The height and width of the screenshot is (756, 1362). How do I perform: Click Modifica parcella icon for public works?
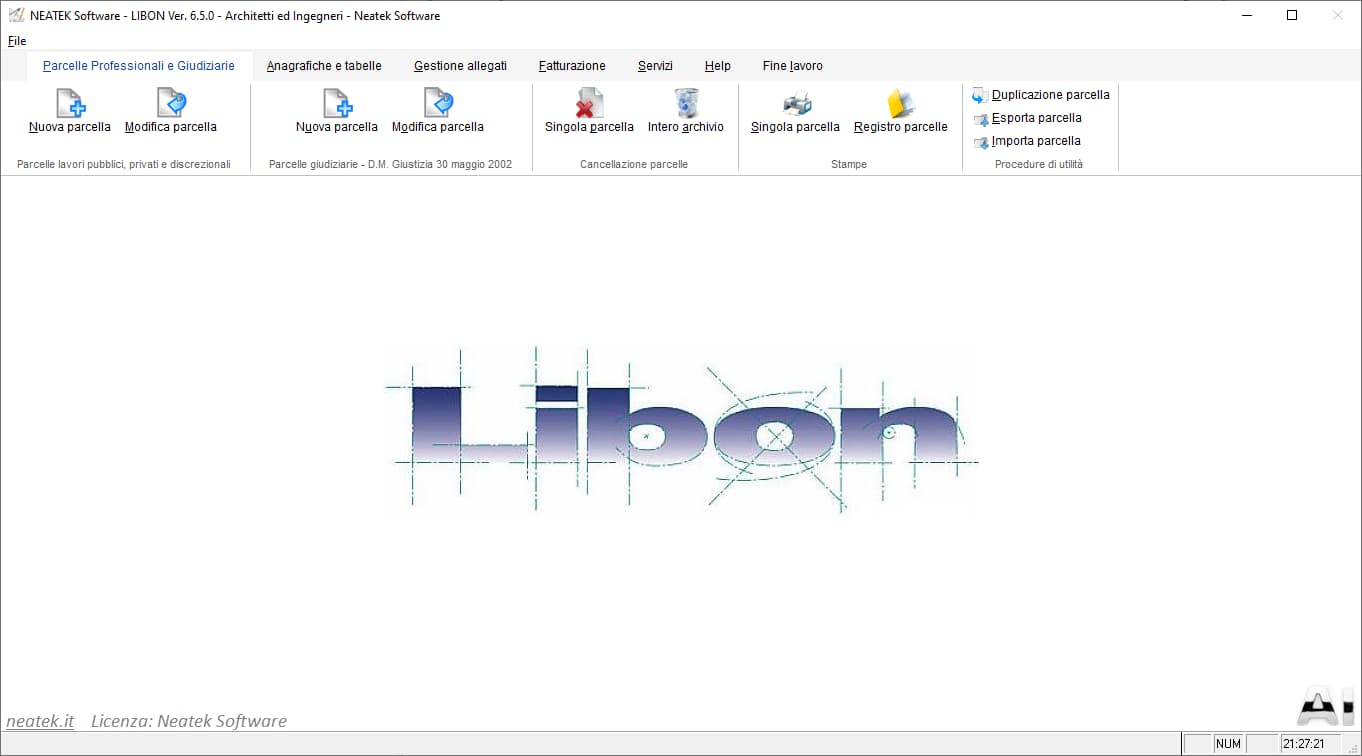tap(171, 103)
